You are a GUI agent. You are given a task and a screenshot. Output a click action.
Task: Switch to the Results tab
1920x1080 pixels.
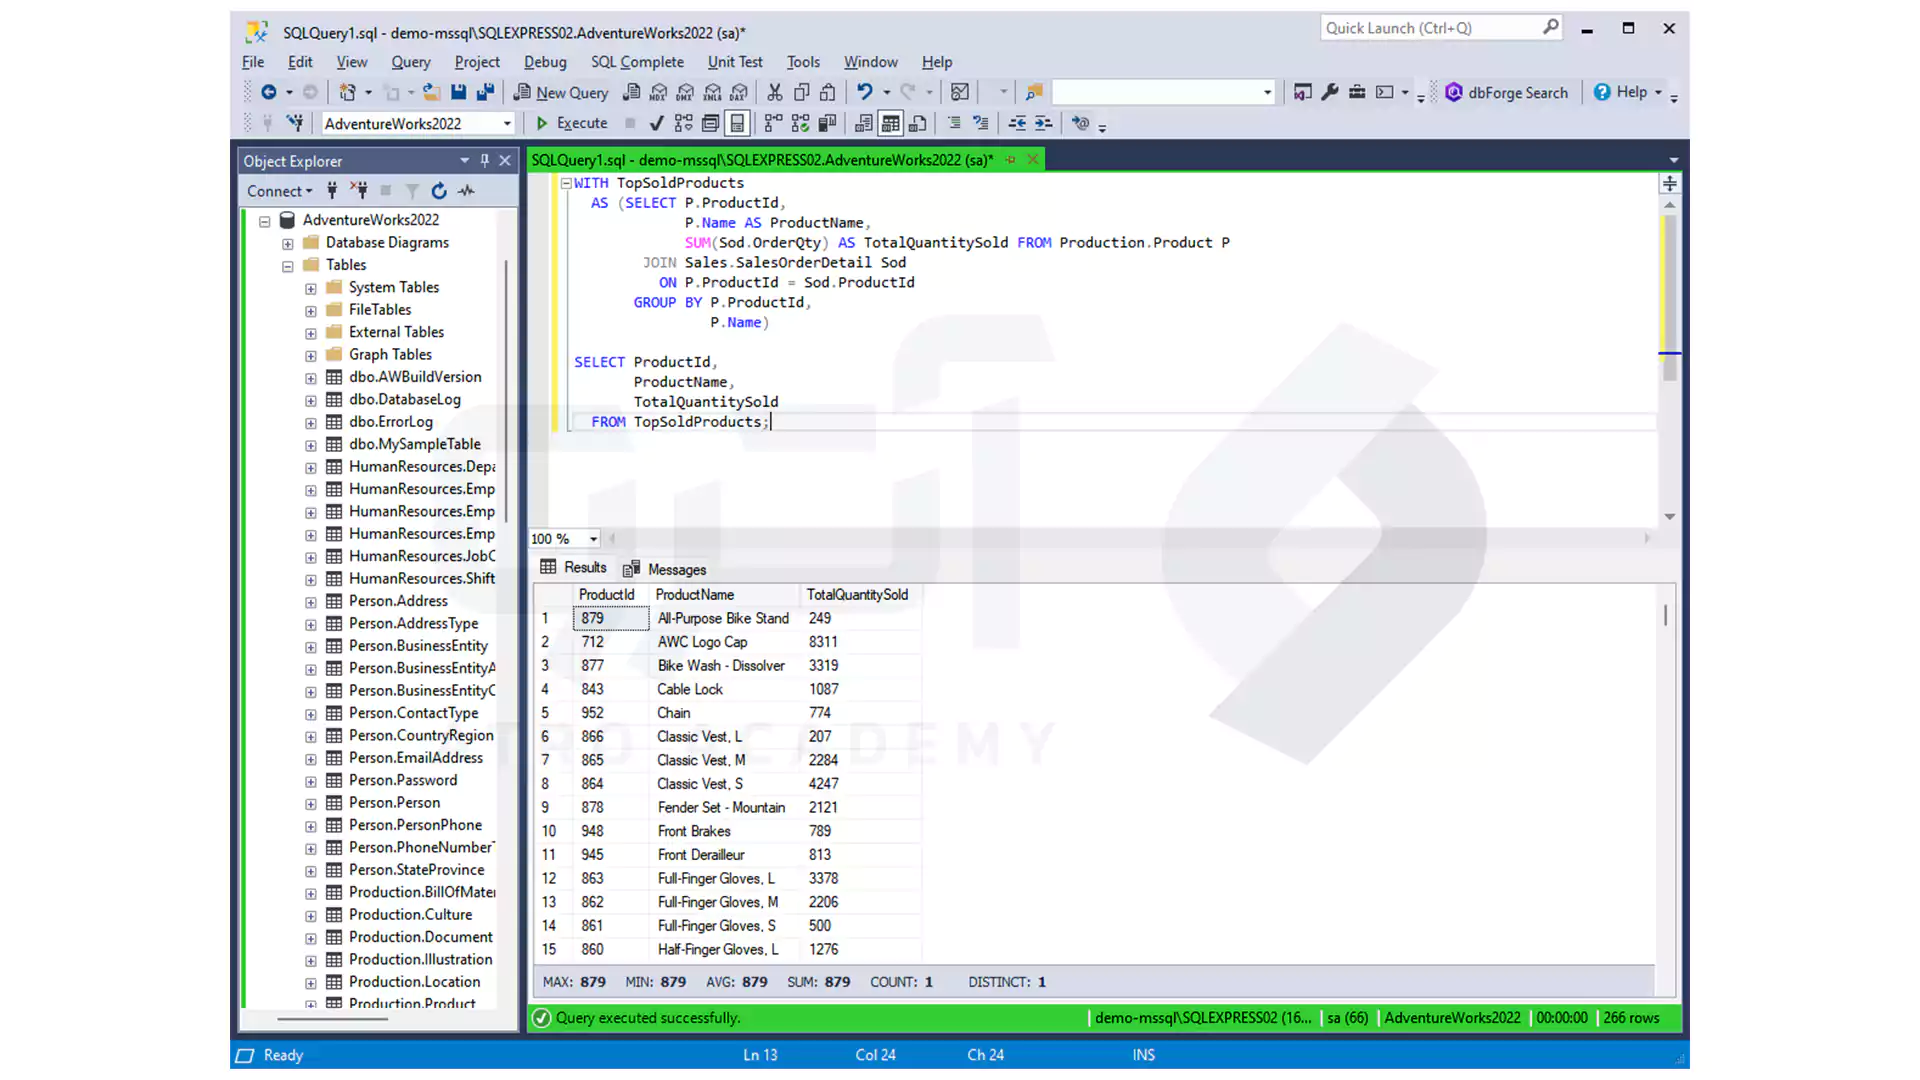574,567
